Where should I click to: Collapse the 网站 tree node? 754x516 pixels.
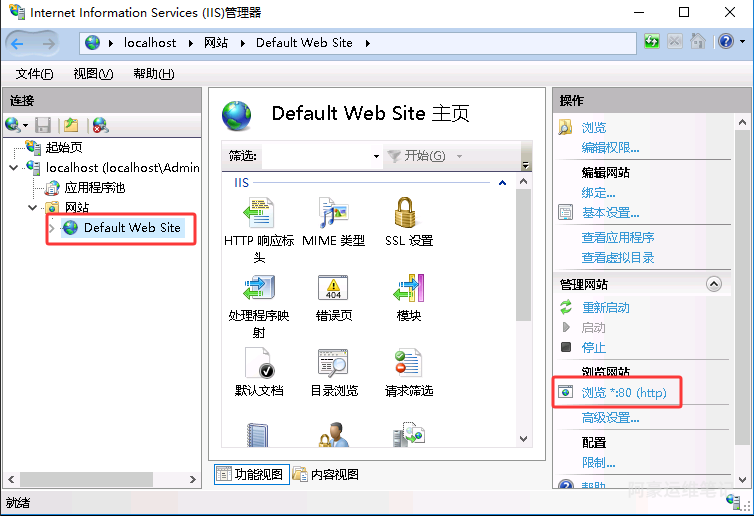click(x=33, y=207)
